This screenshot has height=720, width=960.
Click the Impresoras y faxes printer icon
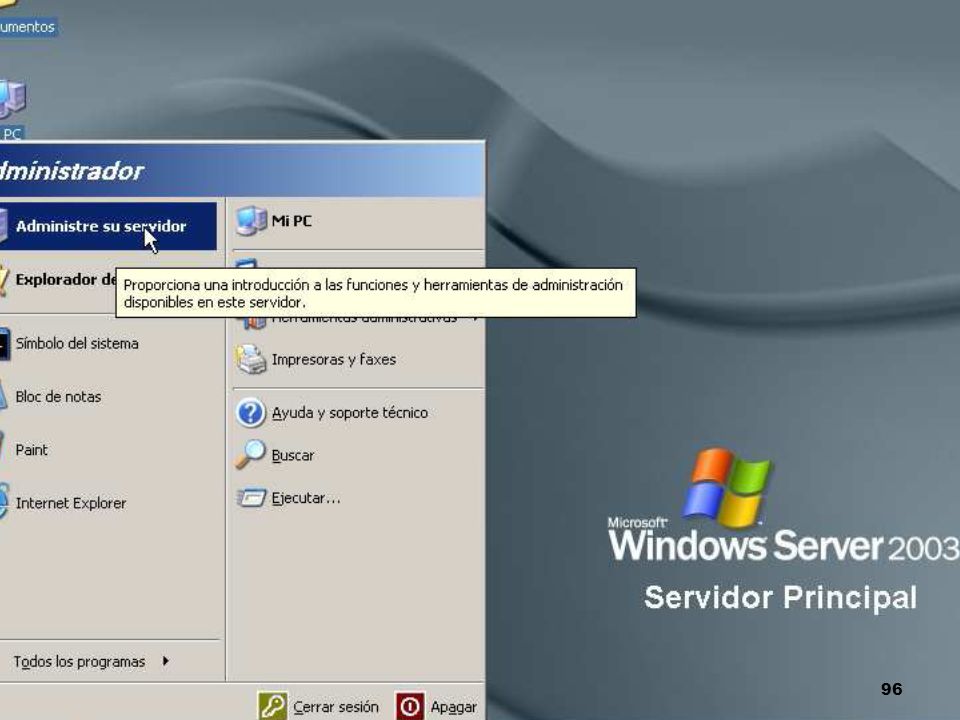(251, 359)
